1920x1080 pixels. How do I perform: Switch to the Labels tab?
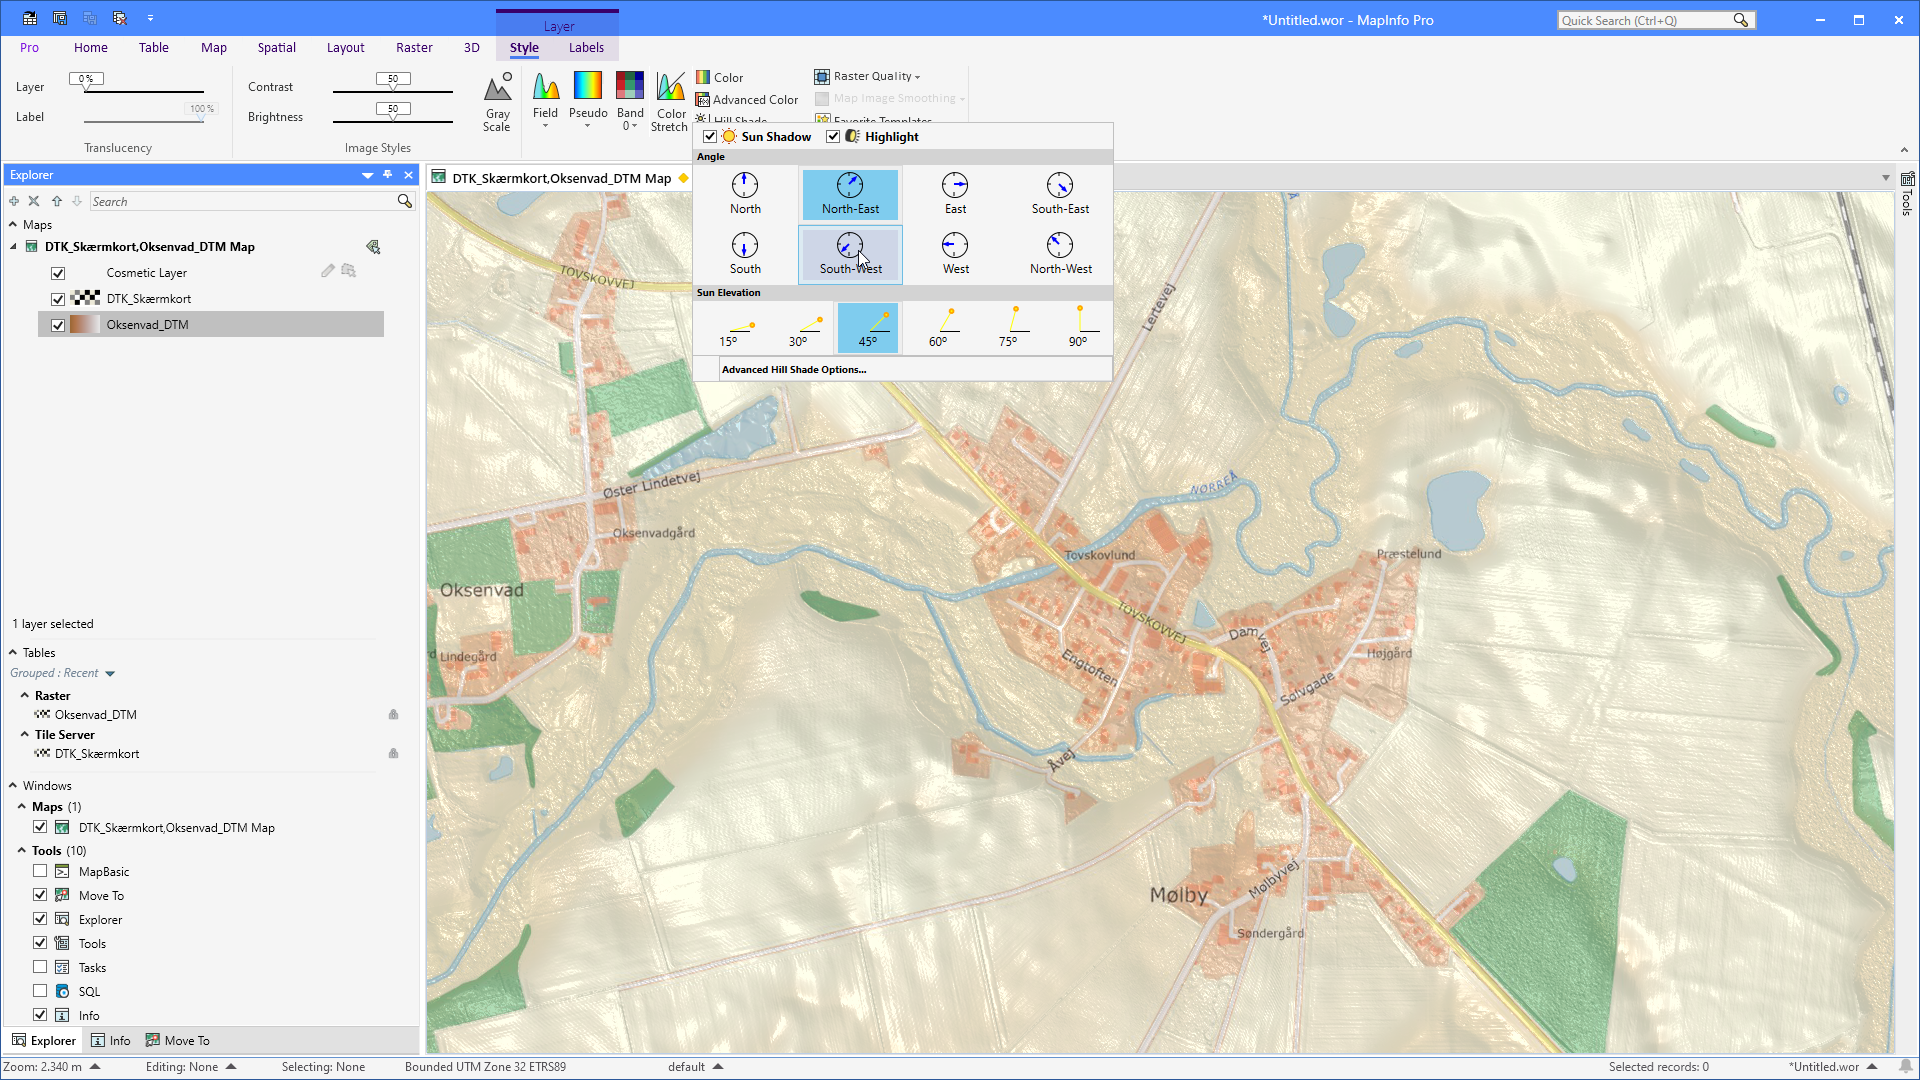(586, 47)
